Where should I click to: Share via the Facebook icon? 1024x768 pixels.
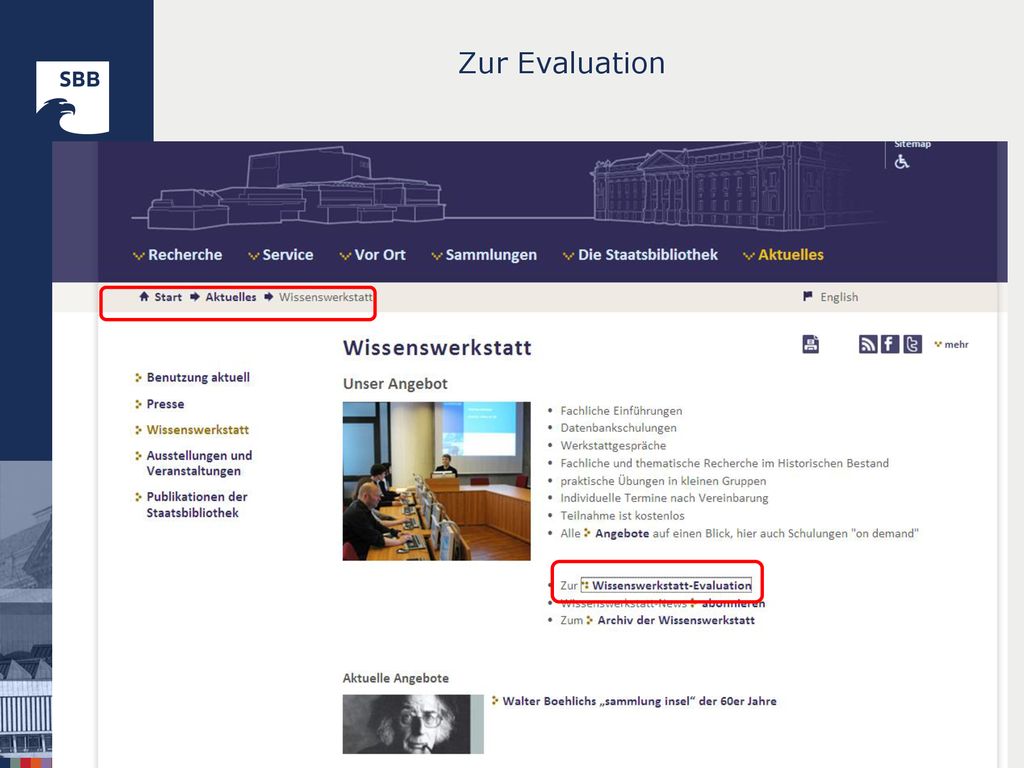tap(890, 344)
